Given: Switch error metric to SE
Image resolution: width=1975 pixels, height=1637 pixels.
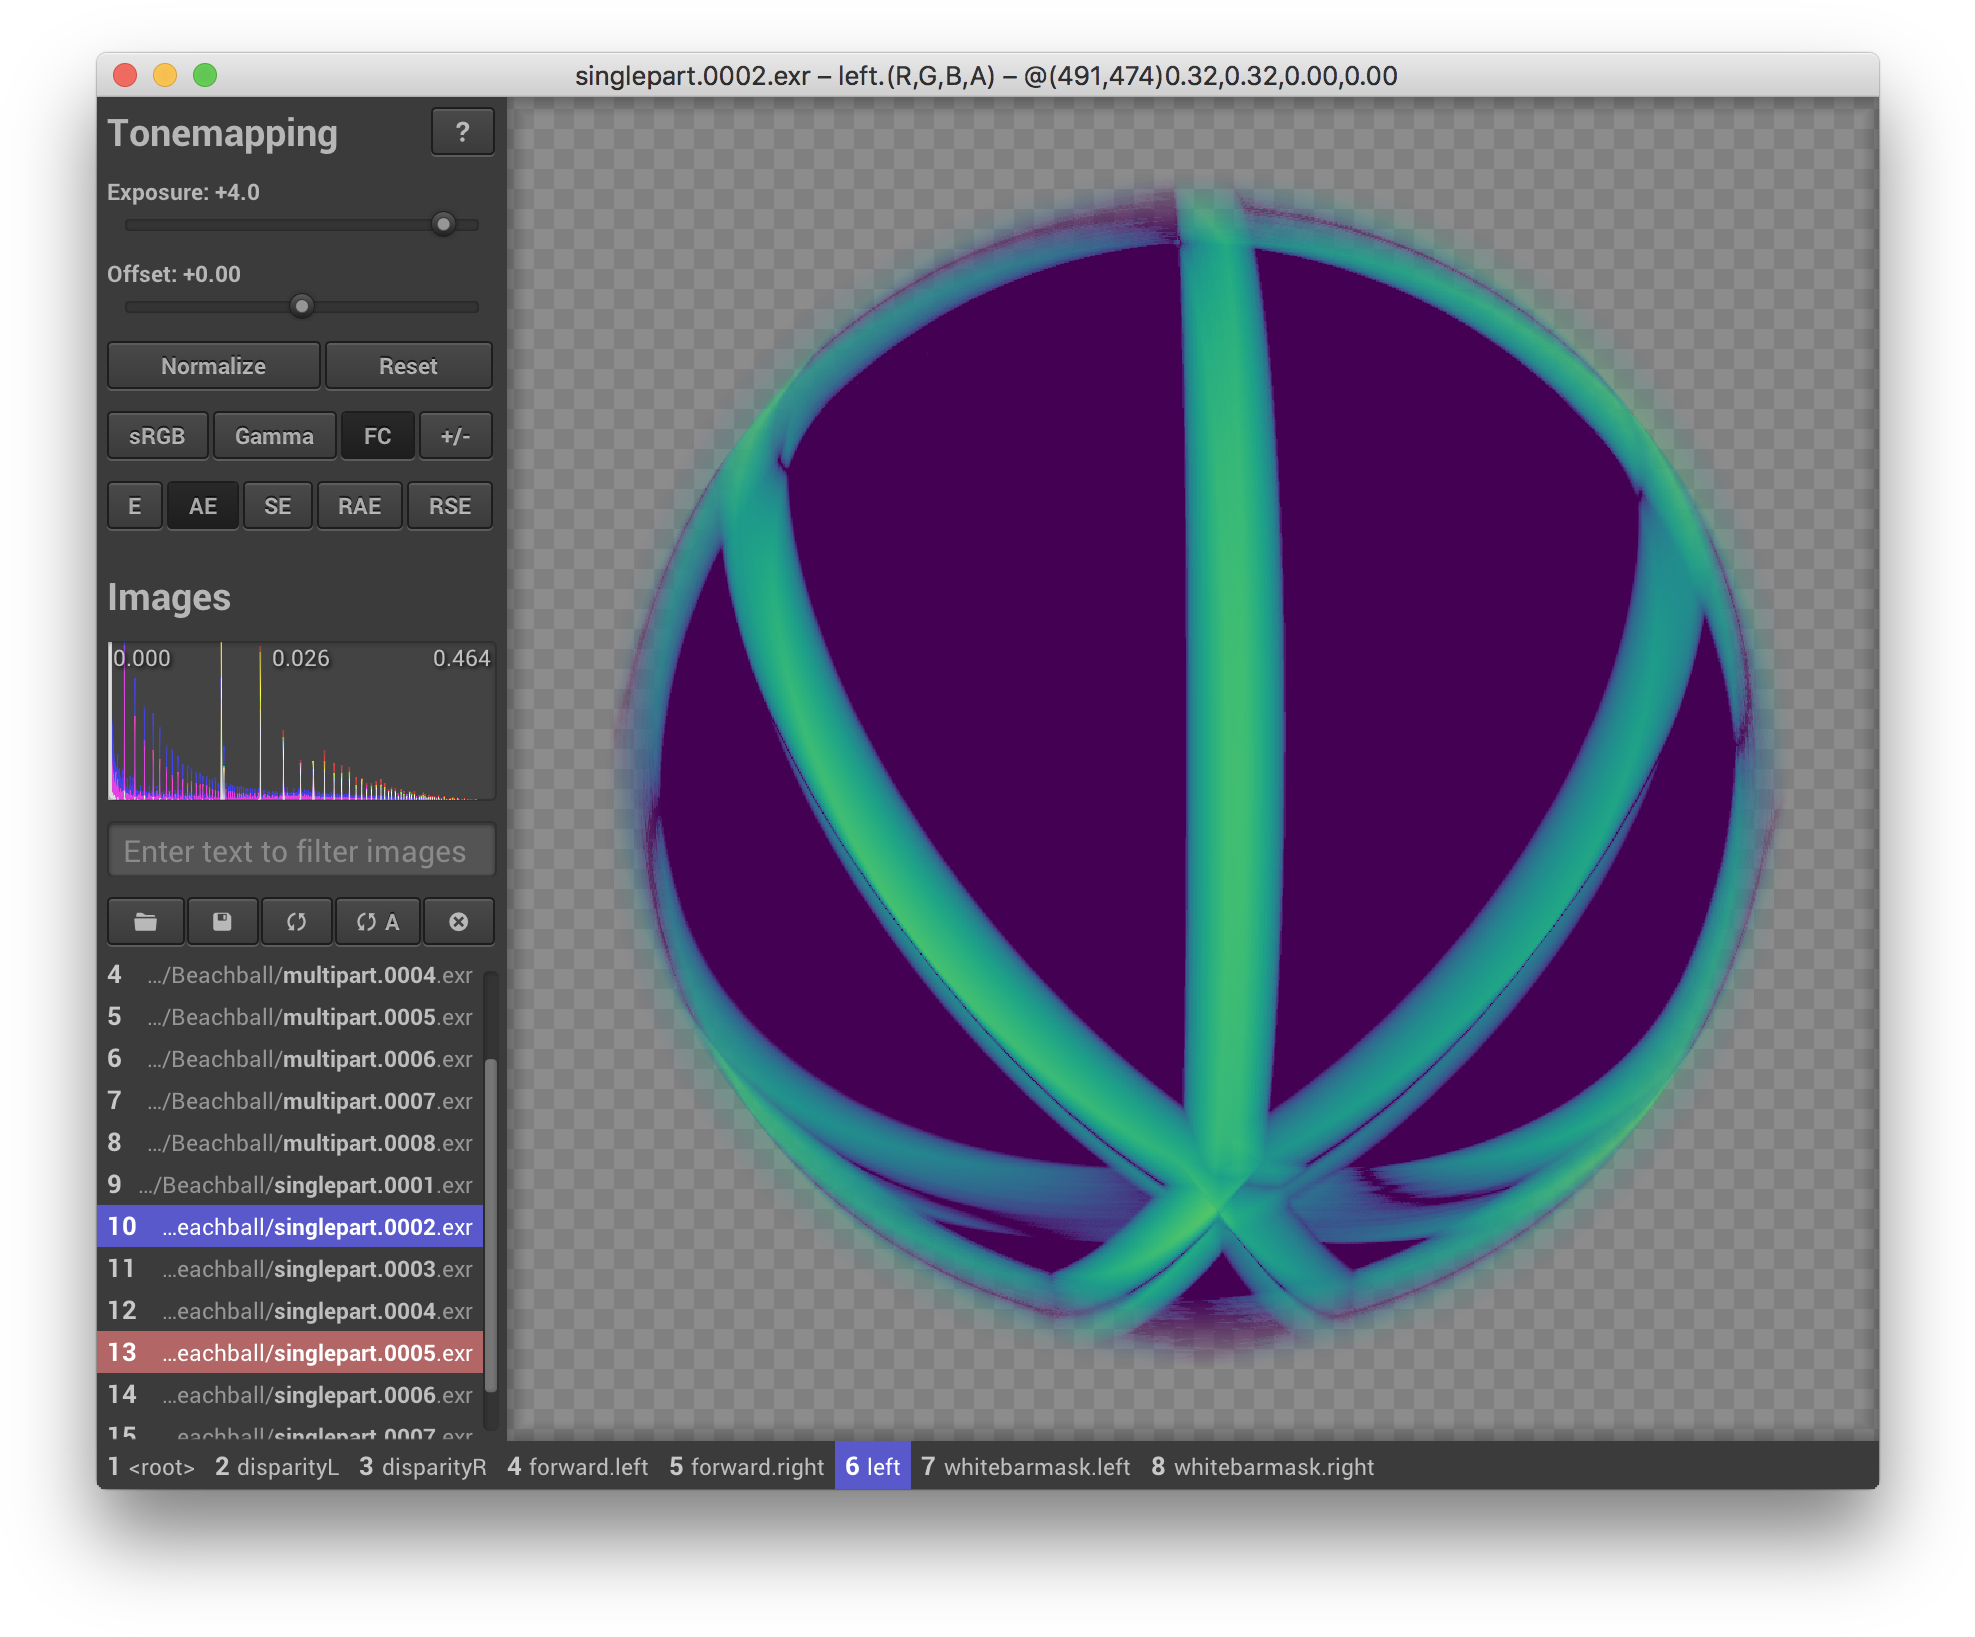Looking at the screenshot, I should [277, 505].
